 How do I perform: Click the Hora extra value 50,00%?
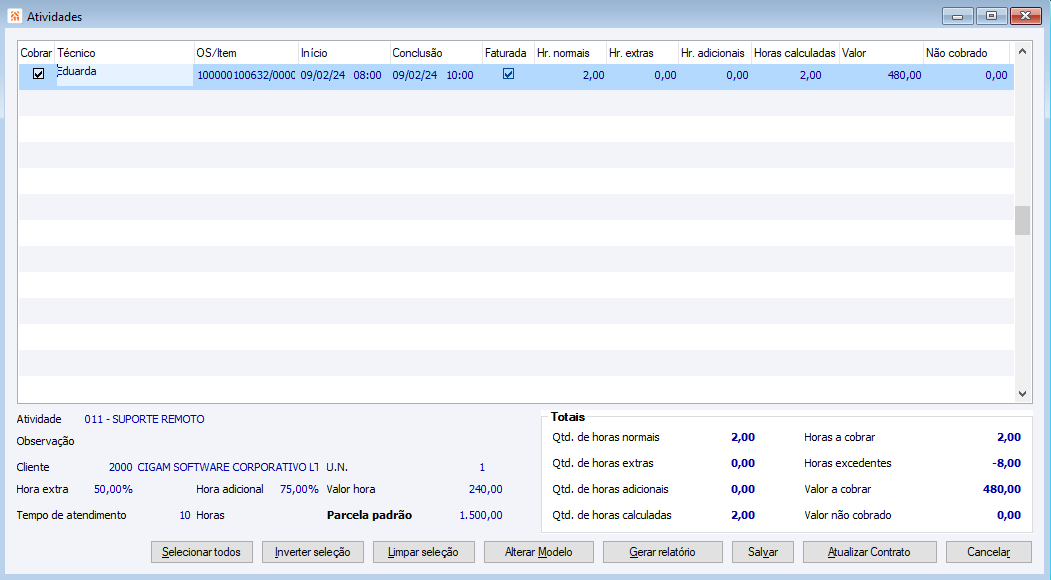coord(113,489)
